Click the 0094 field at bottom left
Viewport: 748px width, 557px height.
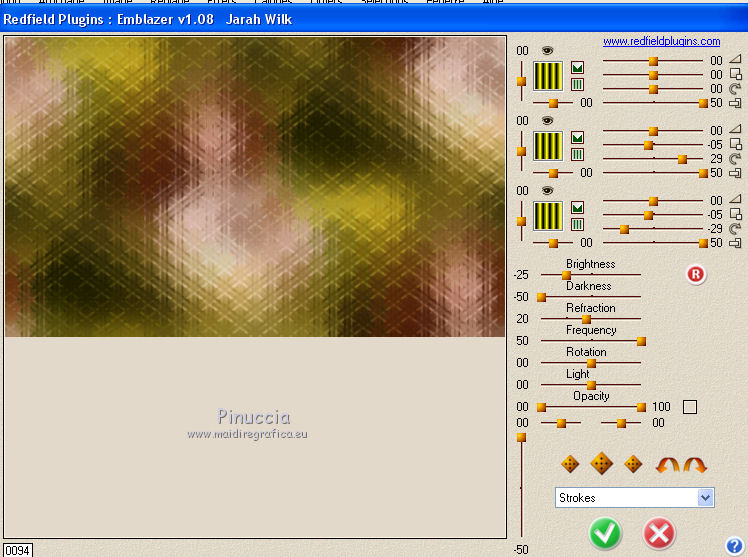[18, 550]
